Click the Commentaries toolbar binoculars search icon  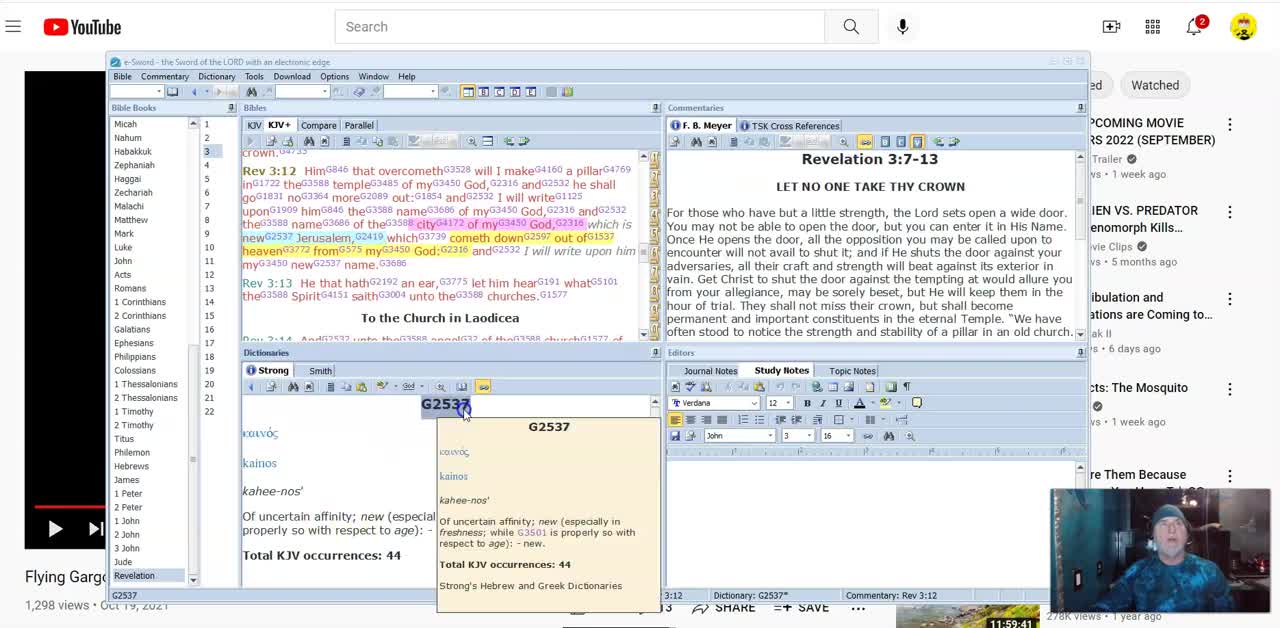tap(697, 141)
